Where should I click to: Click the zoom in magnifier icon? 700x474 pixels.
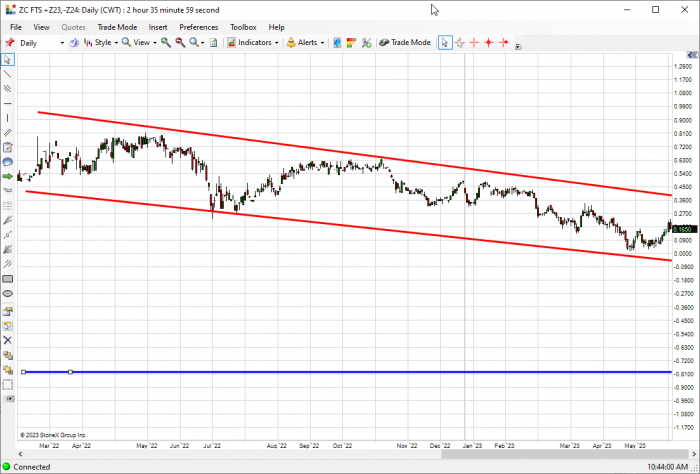(x=166, y=42)
